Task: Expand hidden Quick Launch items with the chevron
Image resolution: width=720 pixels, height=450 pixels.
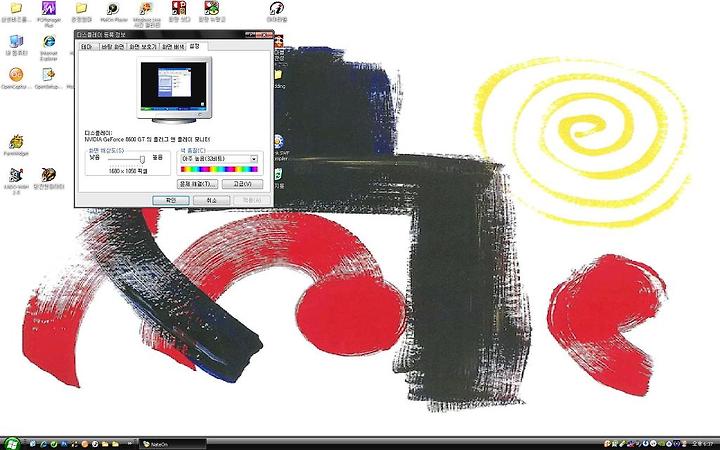Action: (x=129, y=444)
